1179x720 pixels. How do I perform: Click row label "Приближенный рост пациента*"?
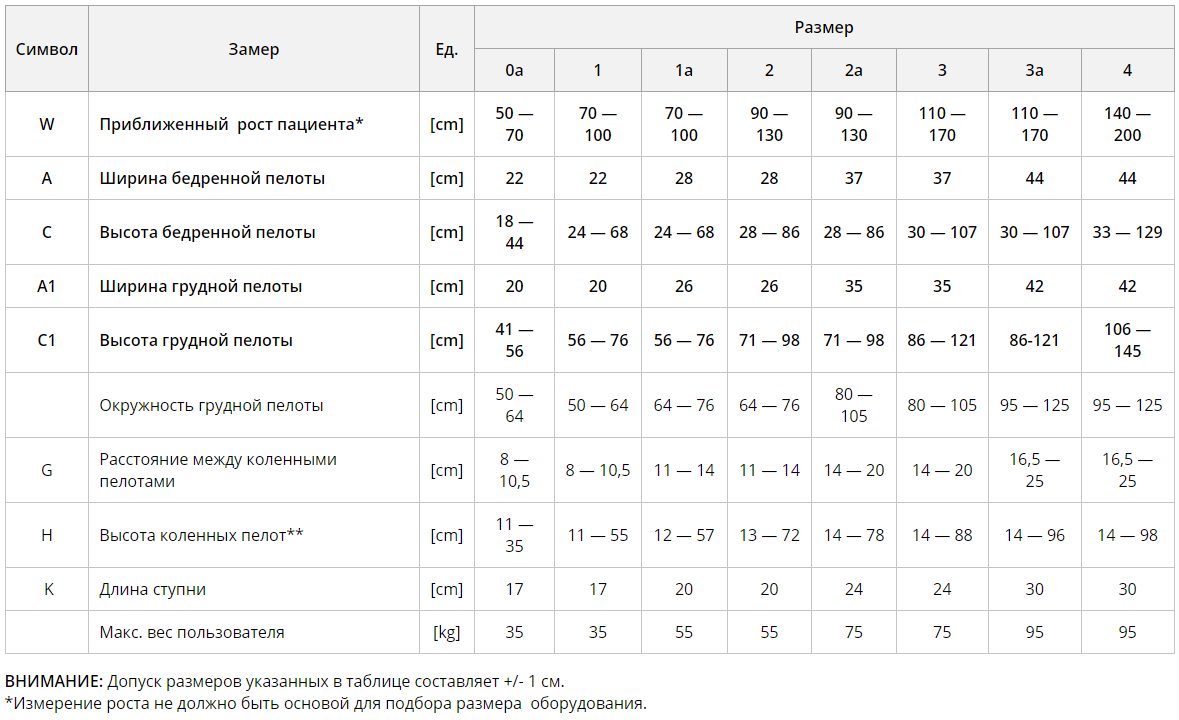(231, 124)
